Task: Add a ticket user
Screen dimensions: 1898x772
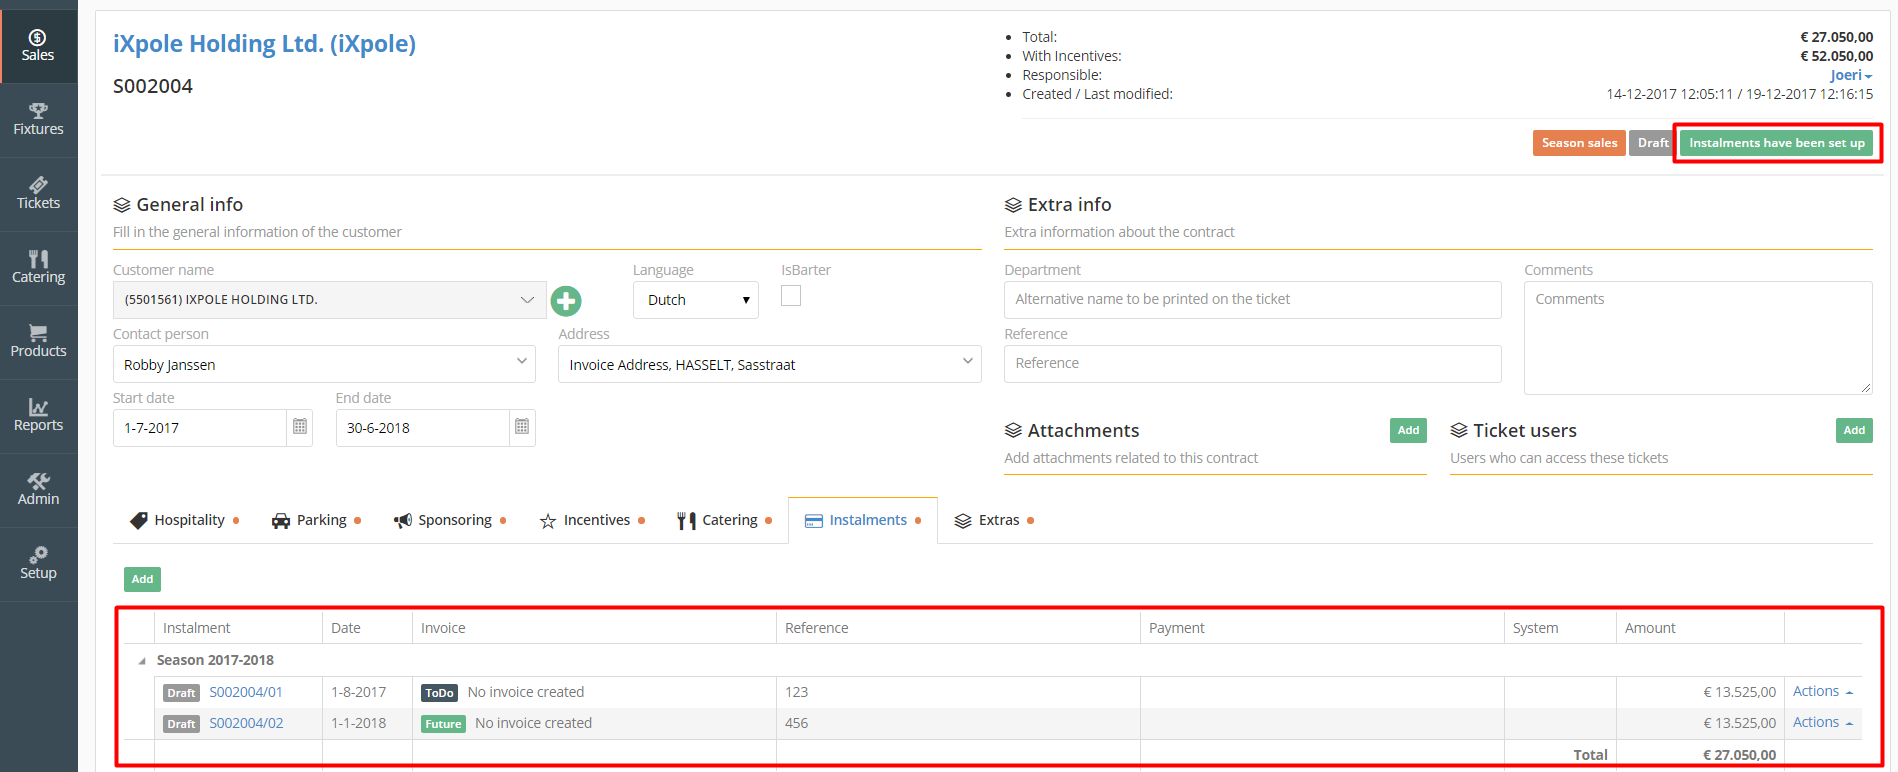Action: [x=1854, y=430]
